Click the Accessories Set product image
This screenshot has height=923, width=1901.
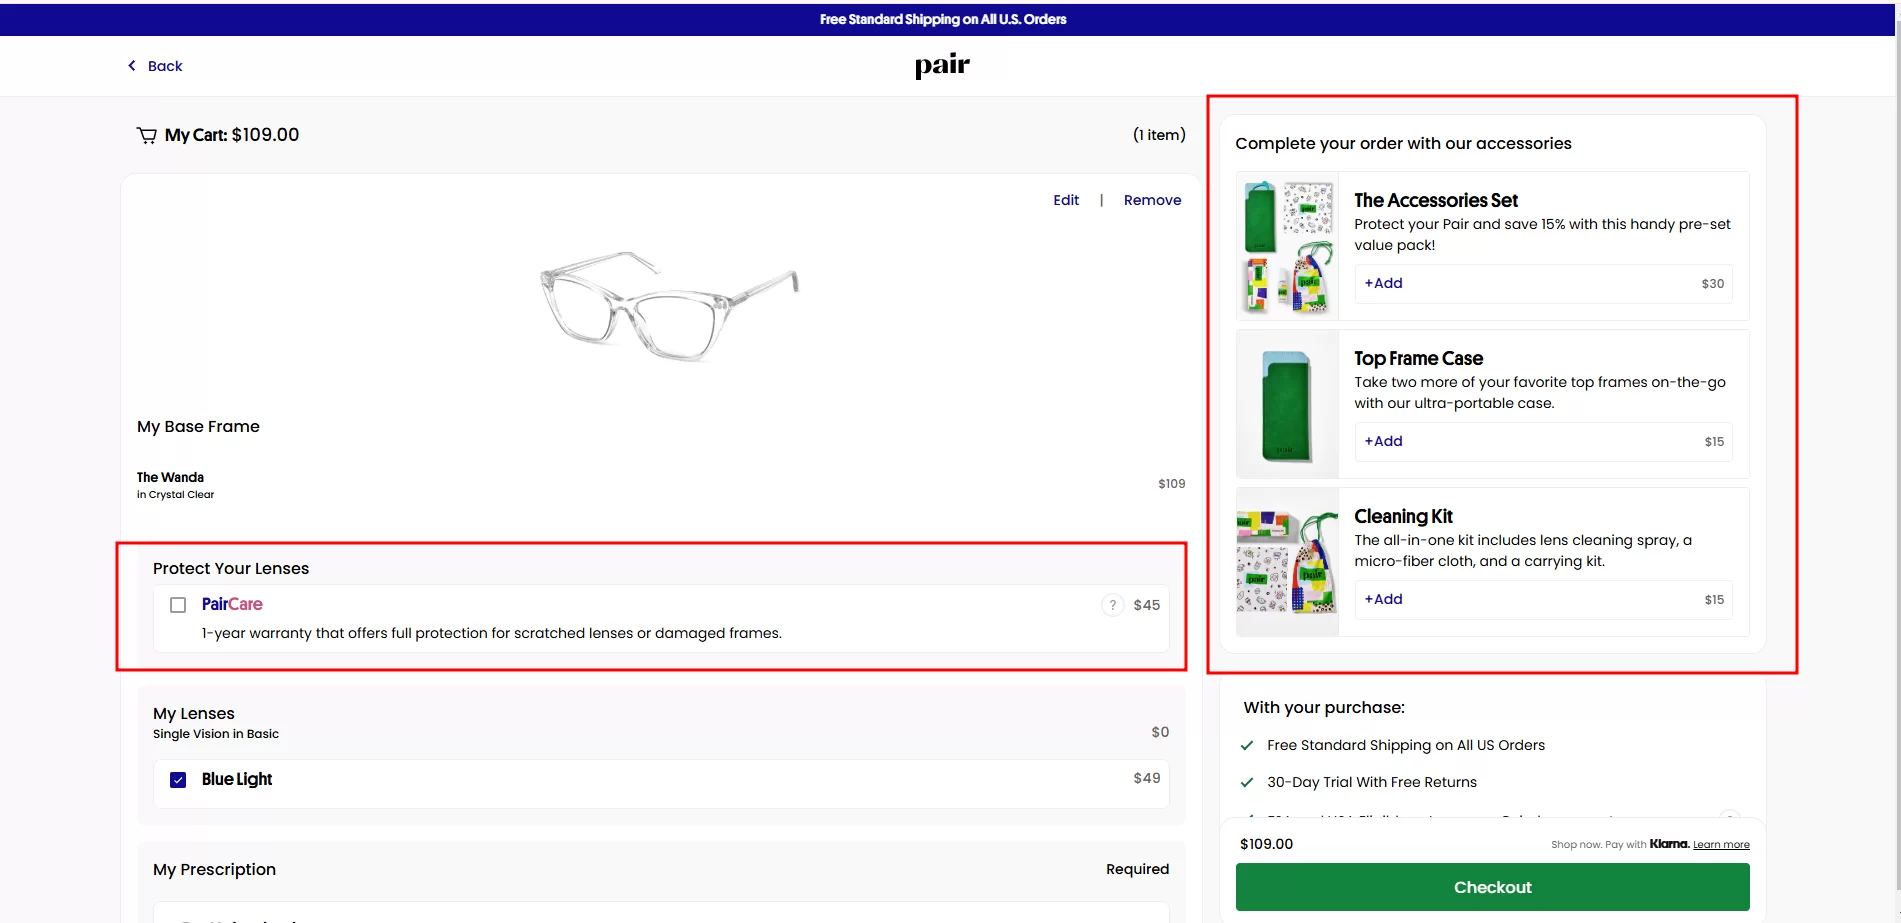tap(1287, 245)
